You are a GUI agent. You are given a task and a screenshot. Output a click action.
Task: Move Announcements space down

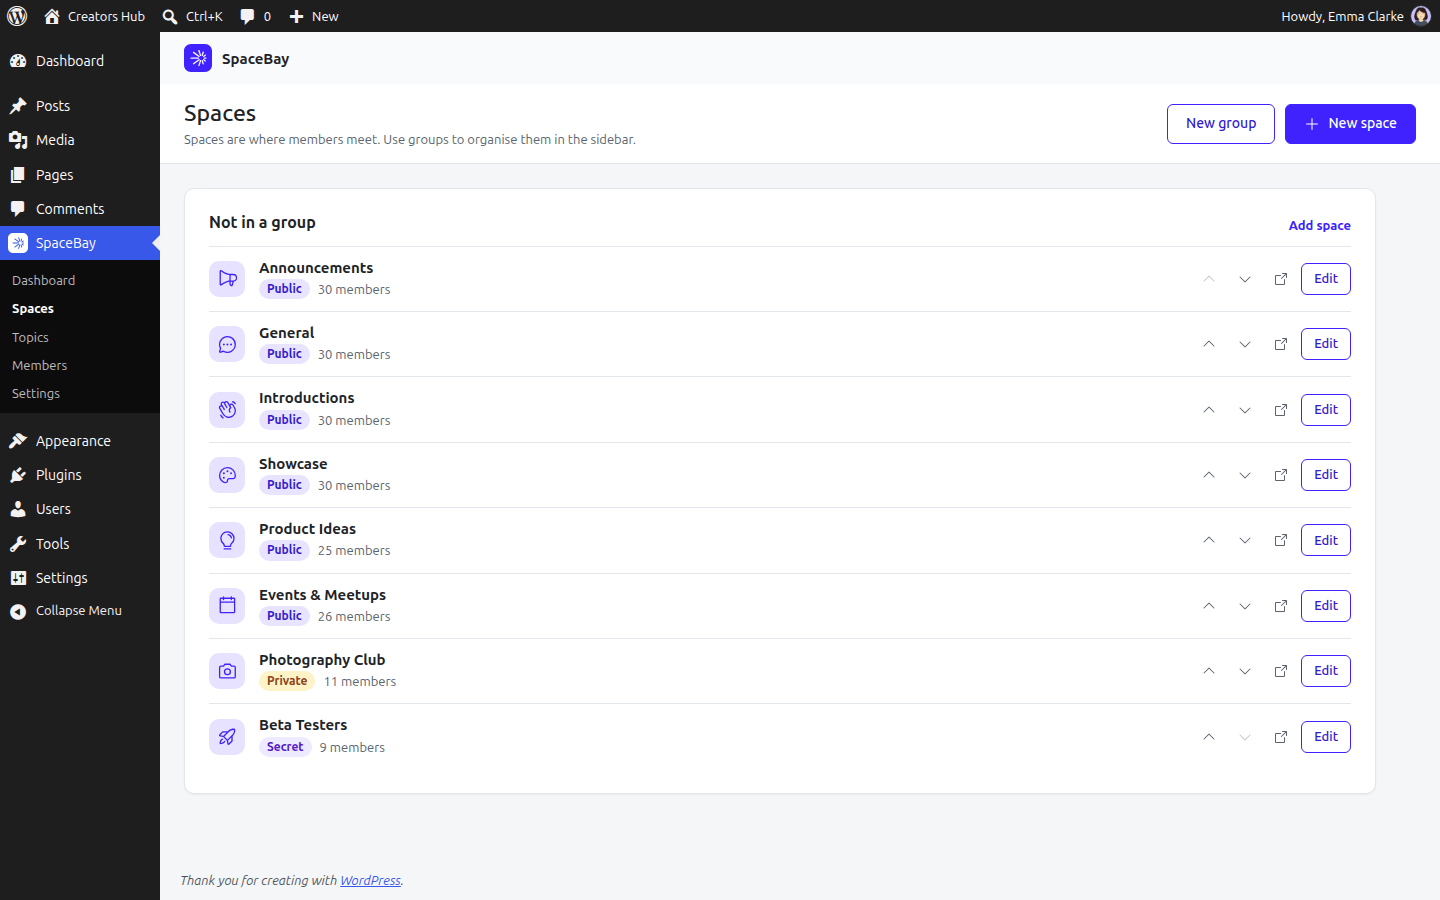pos(1245,279)
